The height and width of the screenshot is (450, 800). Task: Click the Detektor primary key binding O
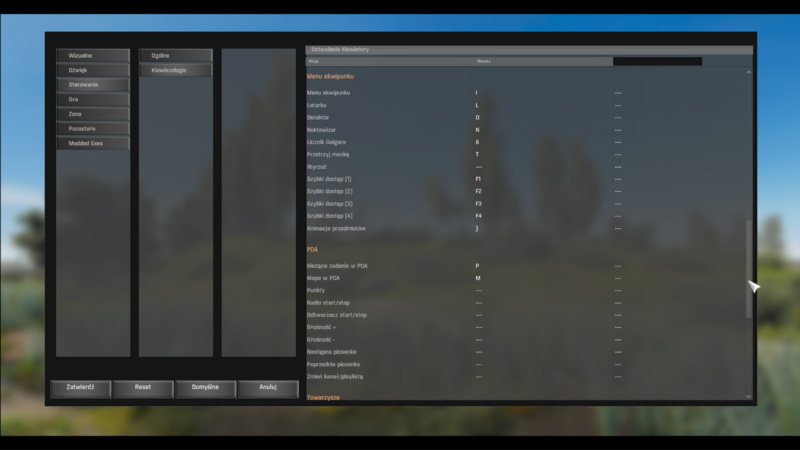(x=477, y=118)
